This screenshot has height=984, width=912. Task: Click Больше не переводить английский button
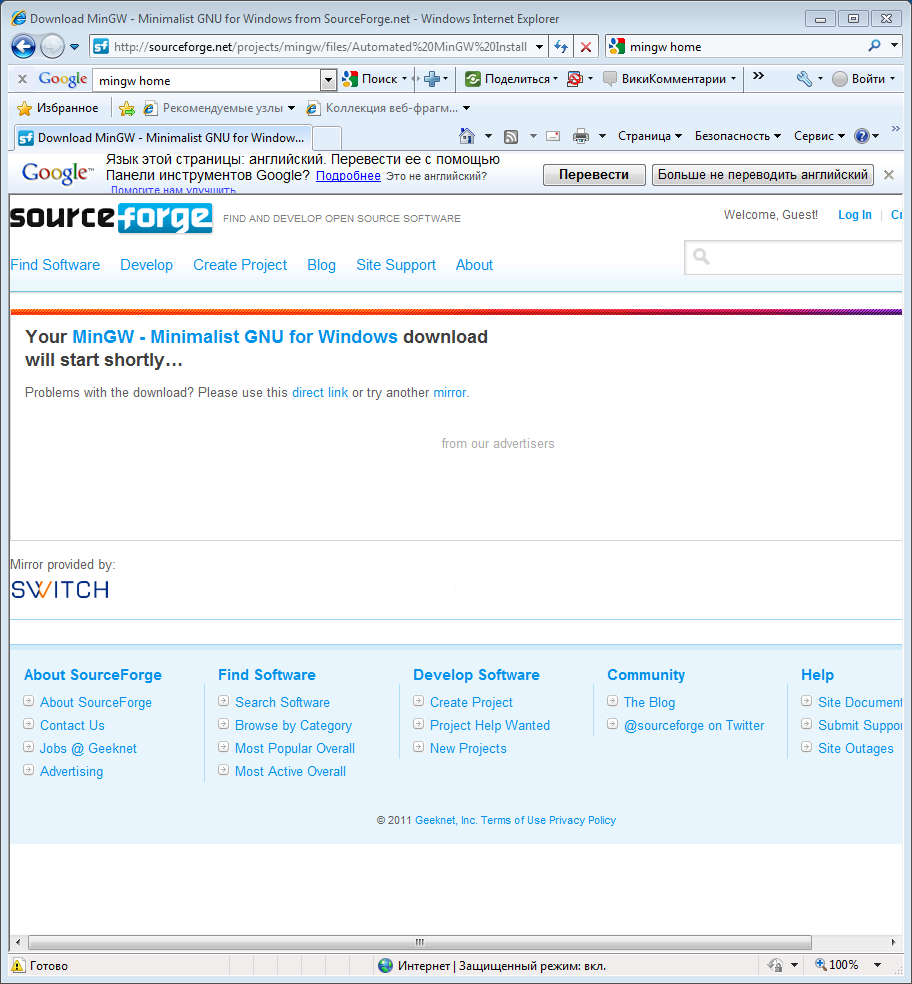tap(763, 174)
